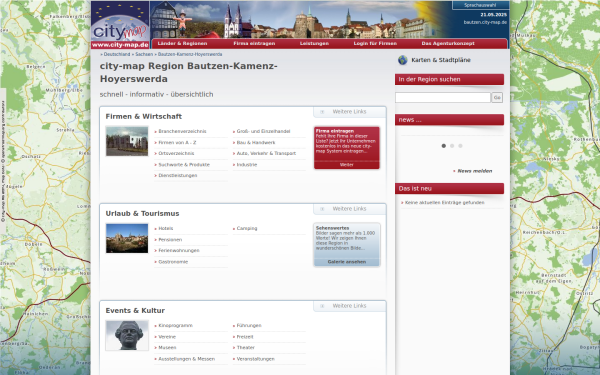Open the Leistungen menu item
The width and height of the screenshot is (600, 375).
[x=314, y=44]
